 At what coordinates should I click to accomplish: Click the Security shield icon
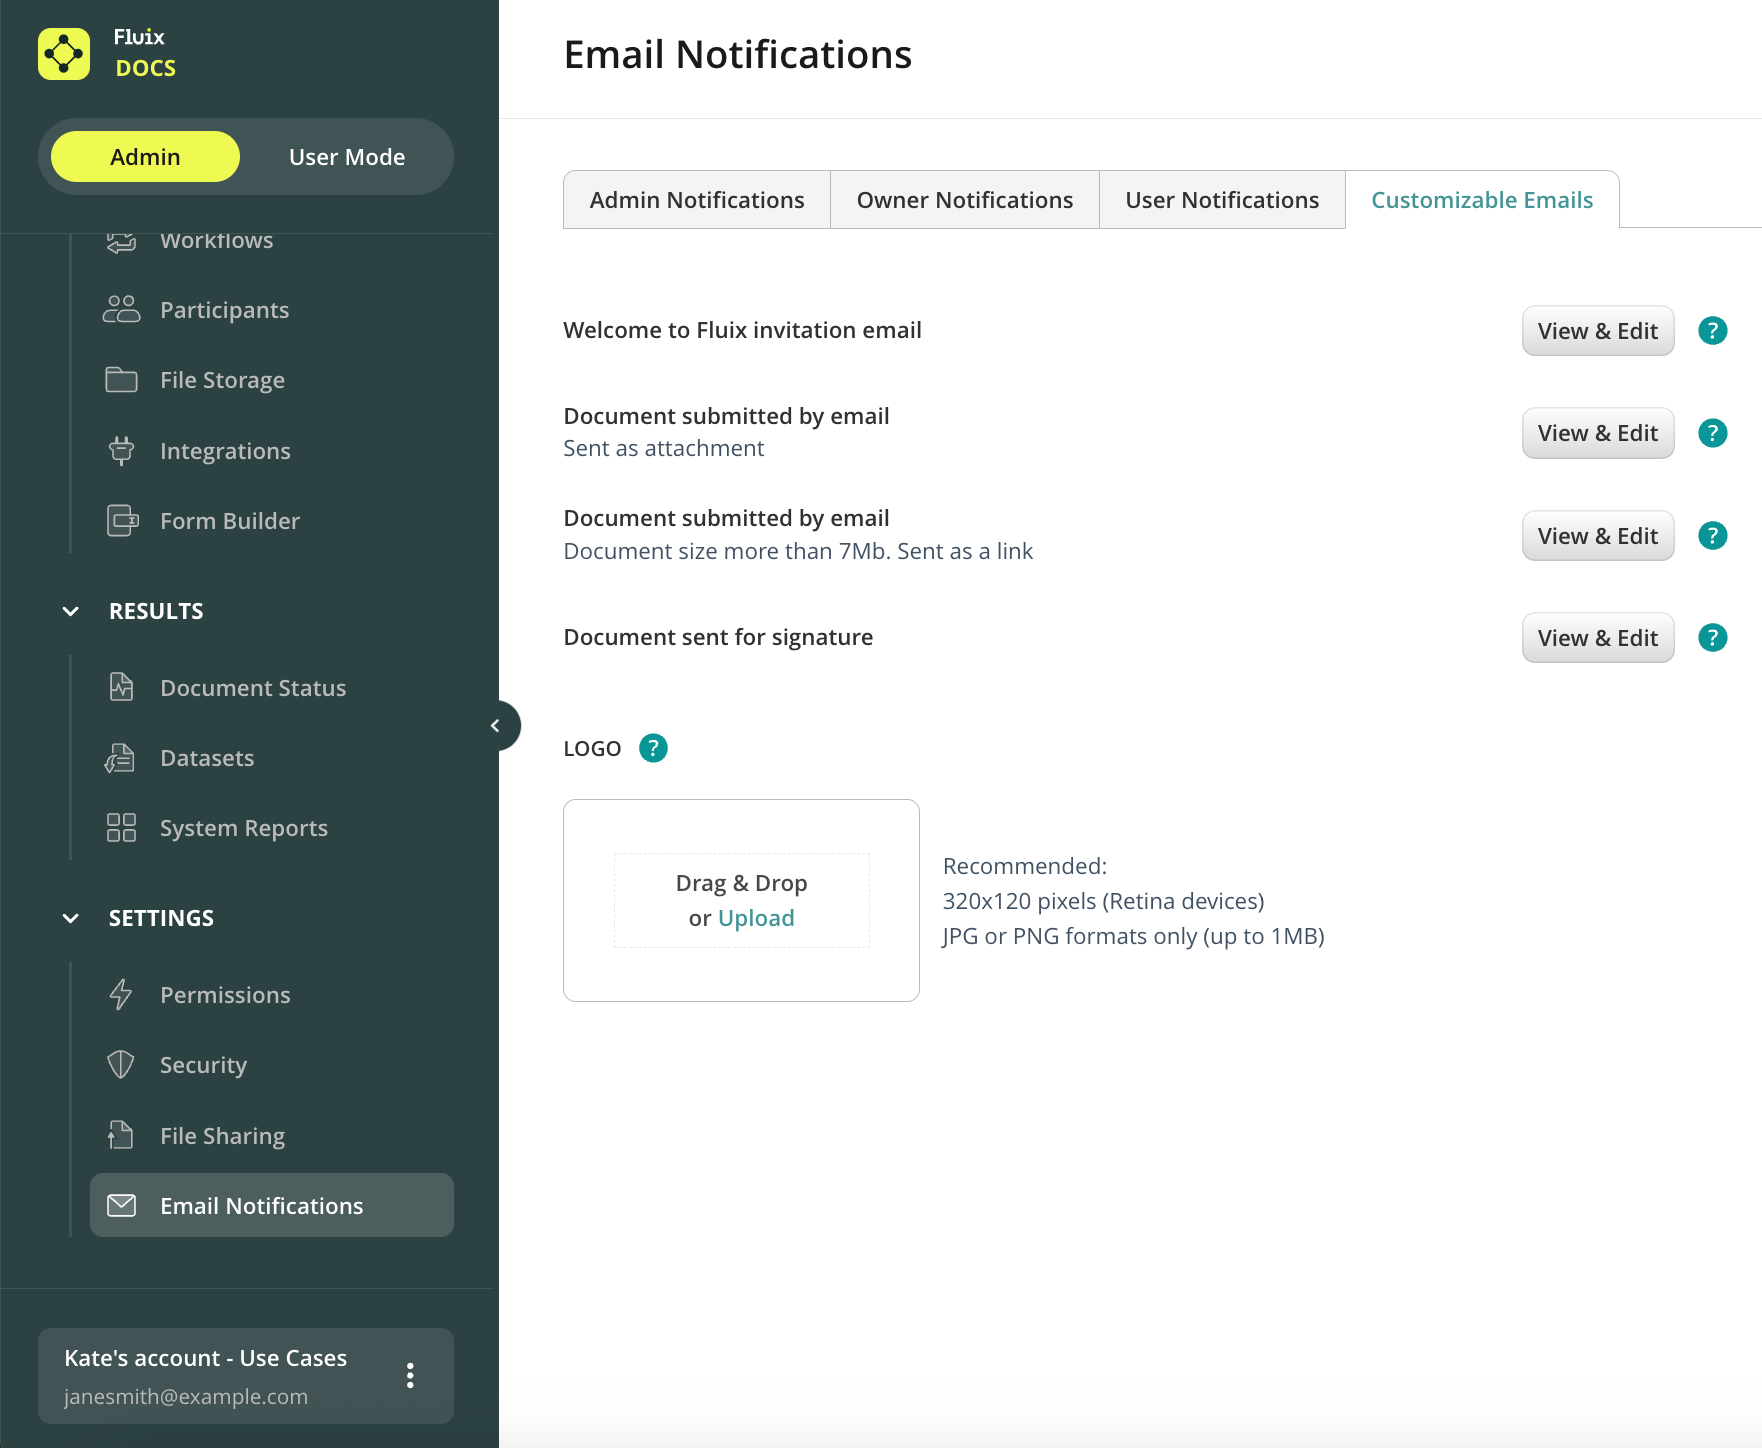121,1065
